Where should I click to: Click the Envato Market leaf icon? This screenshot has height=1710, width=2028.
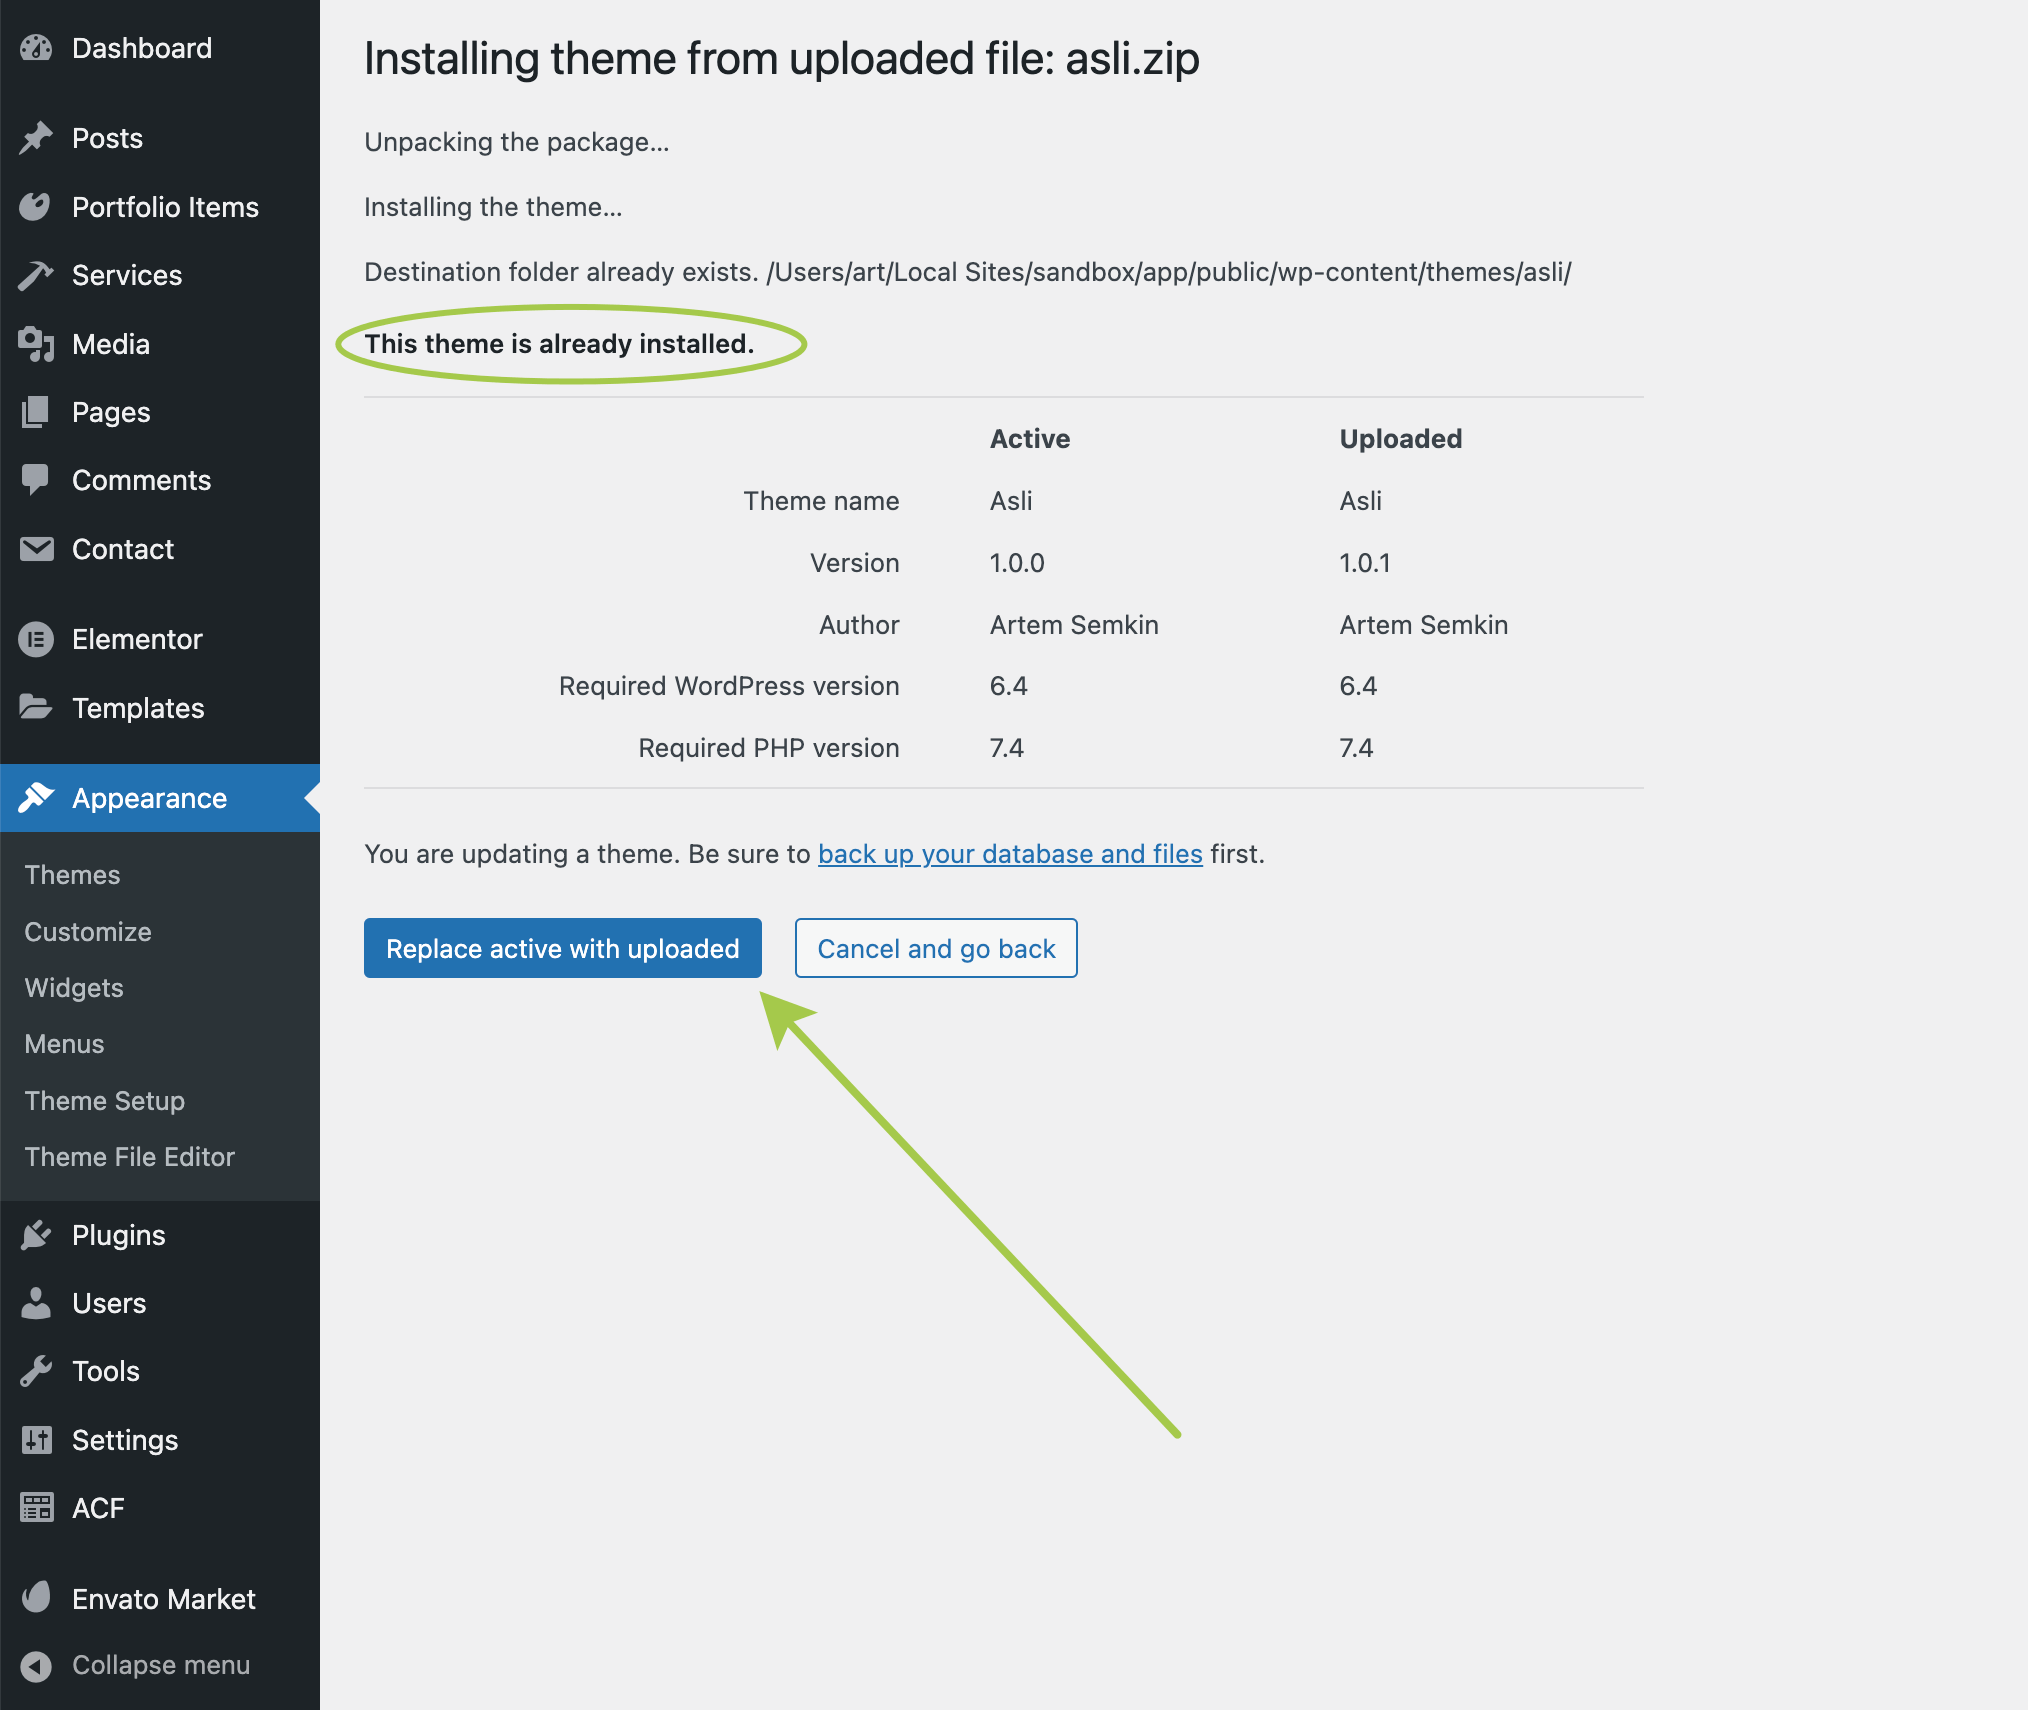(36, 1598)
